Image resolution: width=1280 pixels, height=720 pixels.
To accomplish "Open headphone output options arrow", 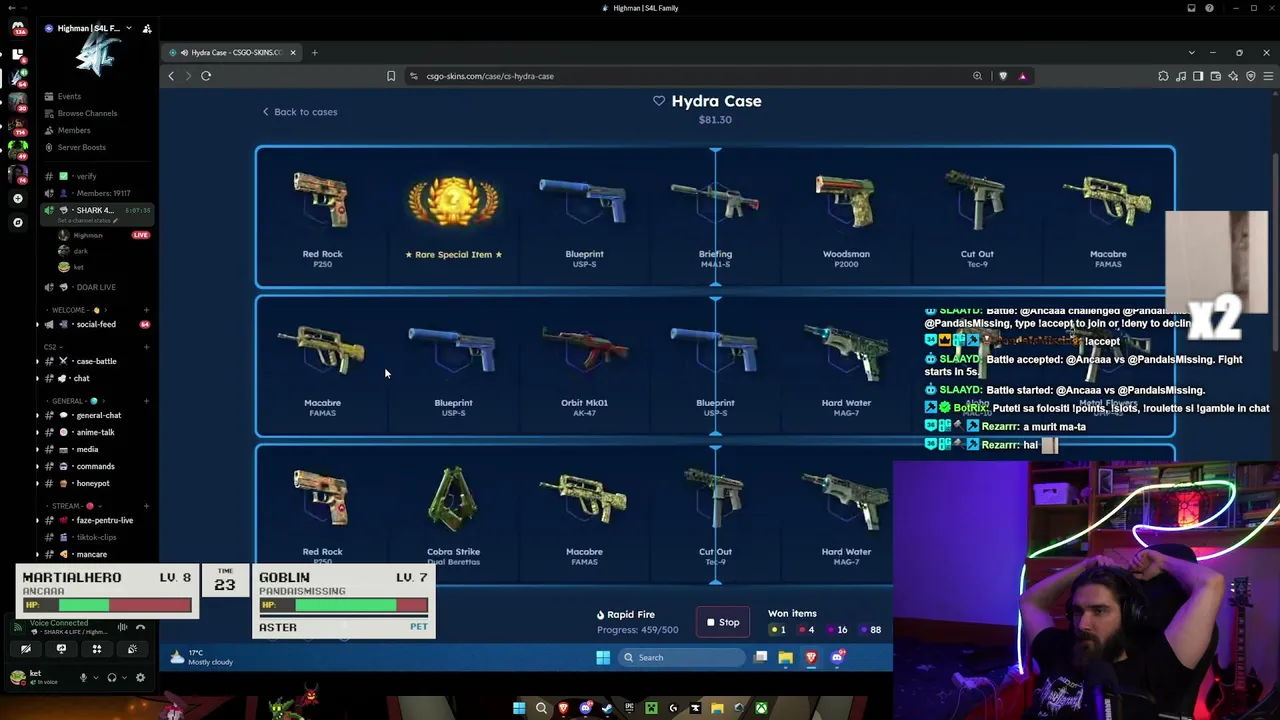I will 123,677.
